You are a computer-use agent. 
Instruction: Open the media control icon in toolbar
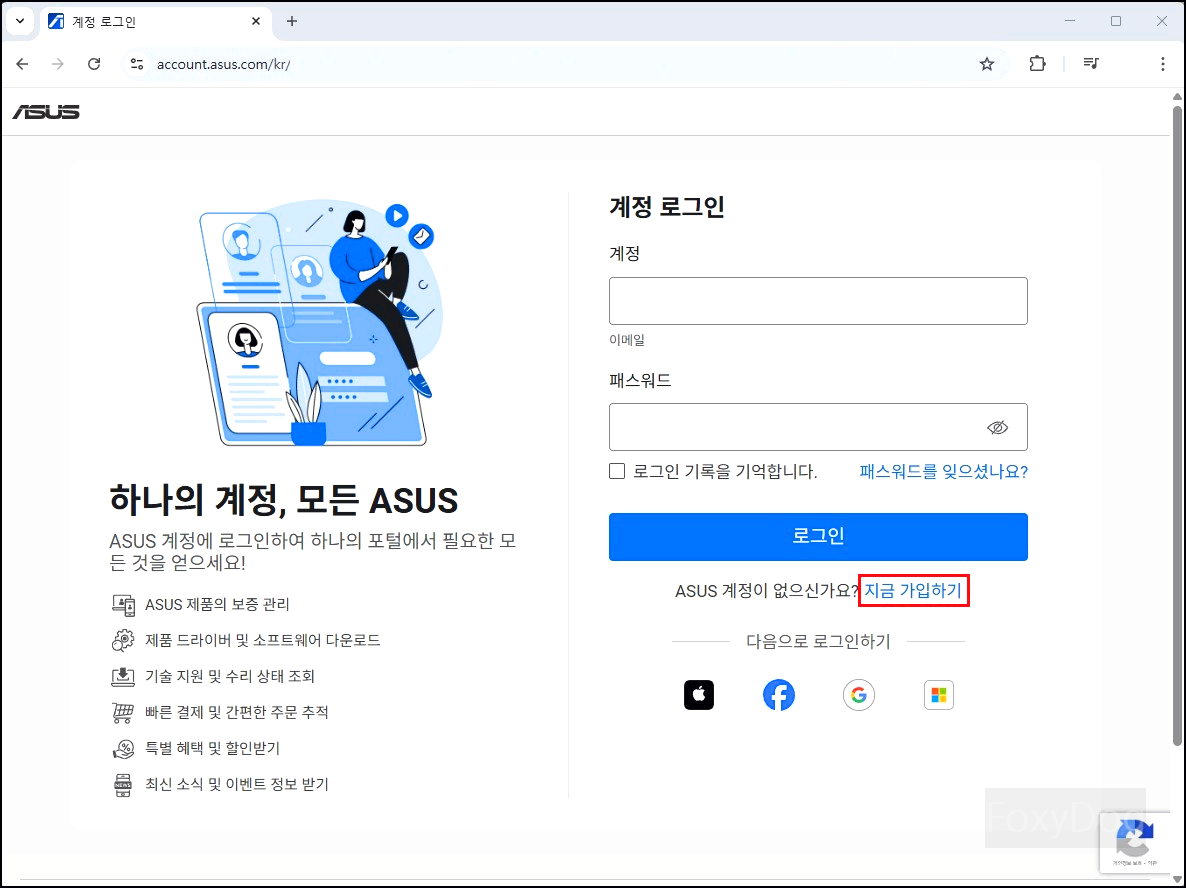1091,64
